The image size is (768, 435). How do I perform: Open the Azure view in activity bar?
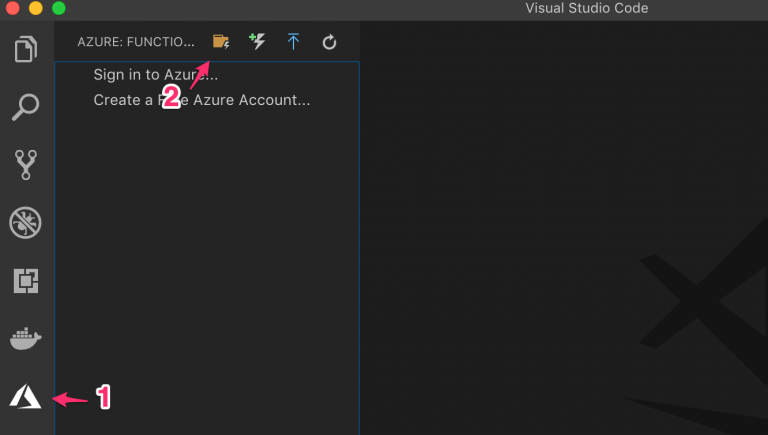pyautogui.click(x=25, y=397)
